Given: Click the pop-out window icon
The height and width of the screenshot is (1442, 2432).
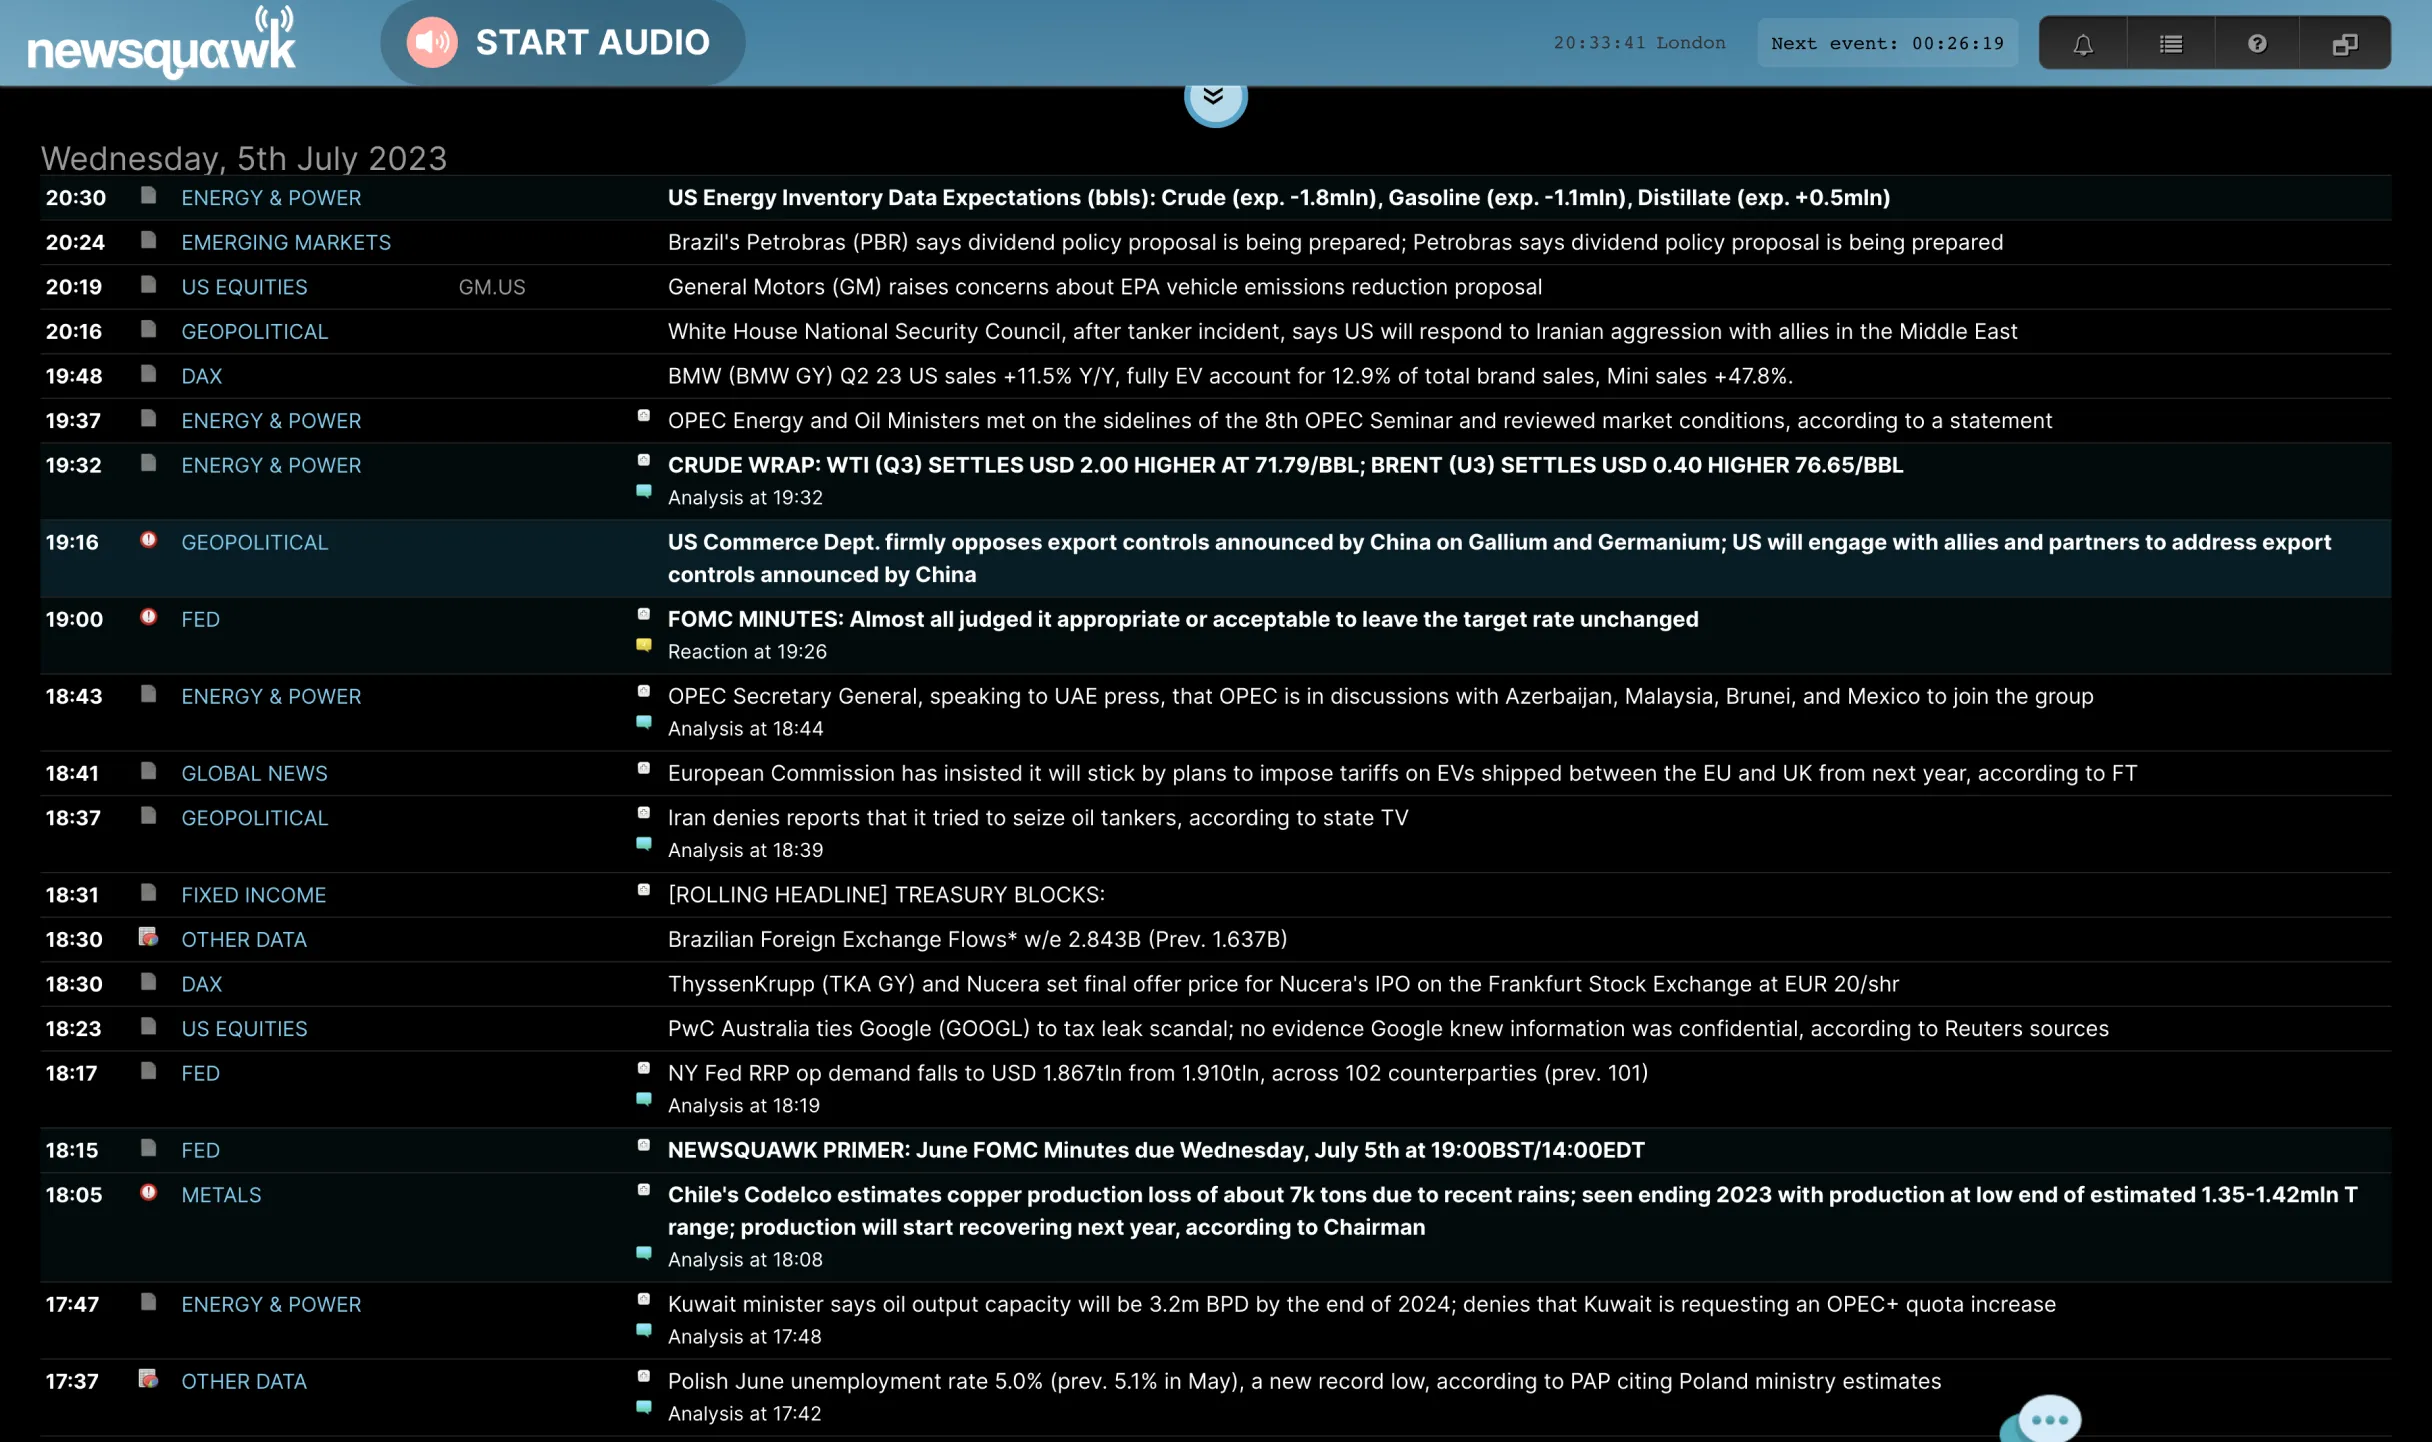Looking at the screenshot, I should point(2344,44).
